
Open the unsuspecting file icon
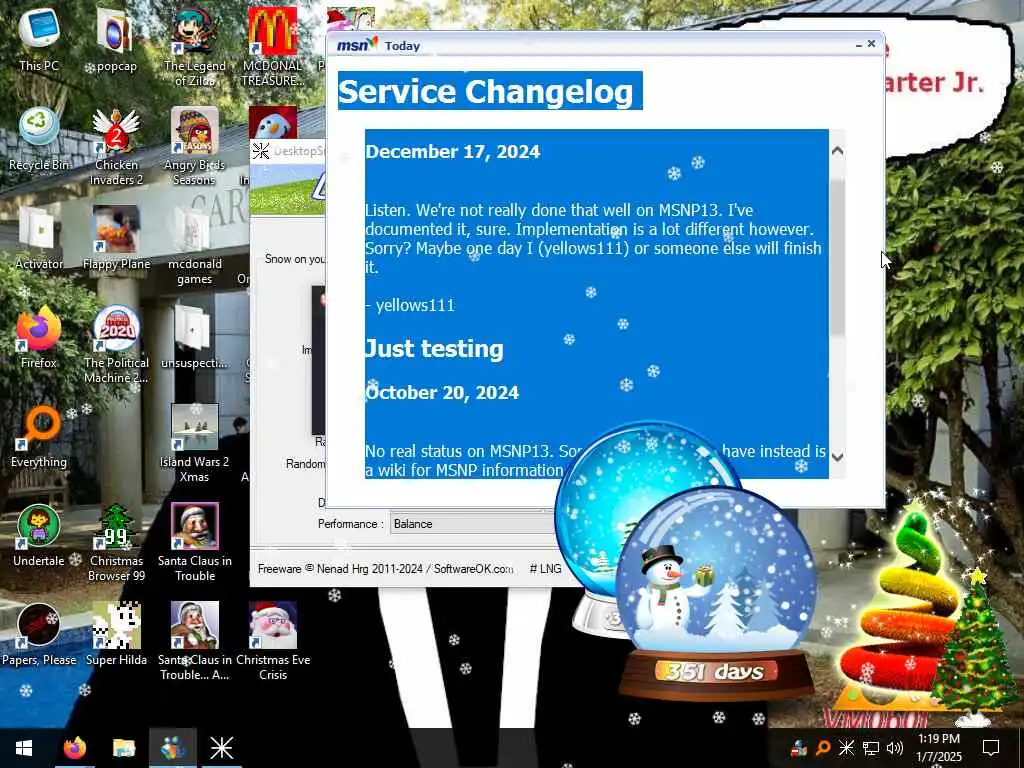(194, 337)
